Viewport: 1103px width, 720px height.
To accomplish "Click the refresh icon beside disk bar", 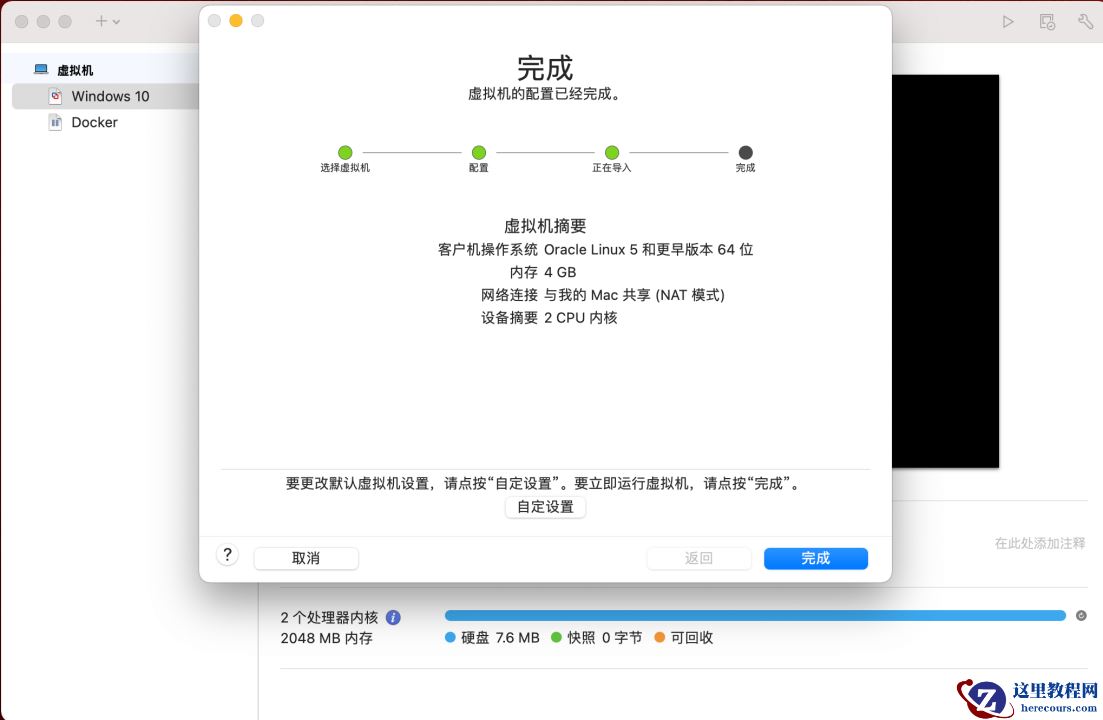I will pos(1081,615).
